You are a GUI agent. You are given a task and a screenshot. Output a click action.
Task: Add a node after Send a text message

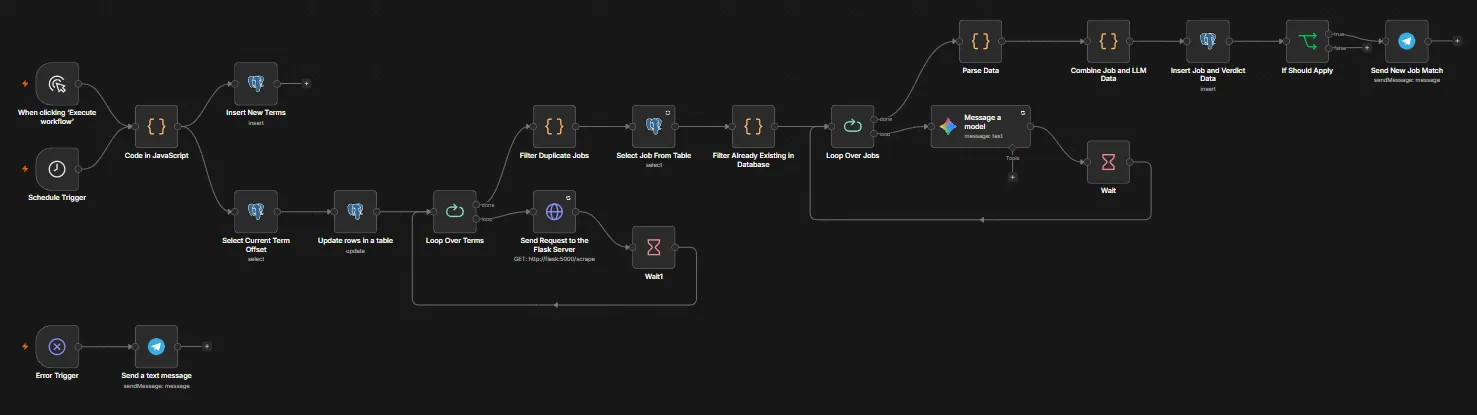[x=207, y=346]
